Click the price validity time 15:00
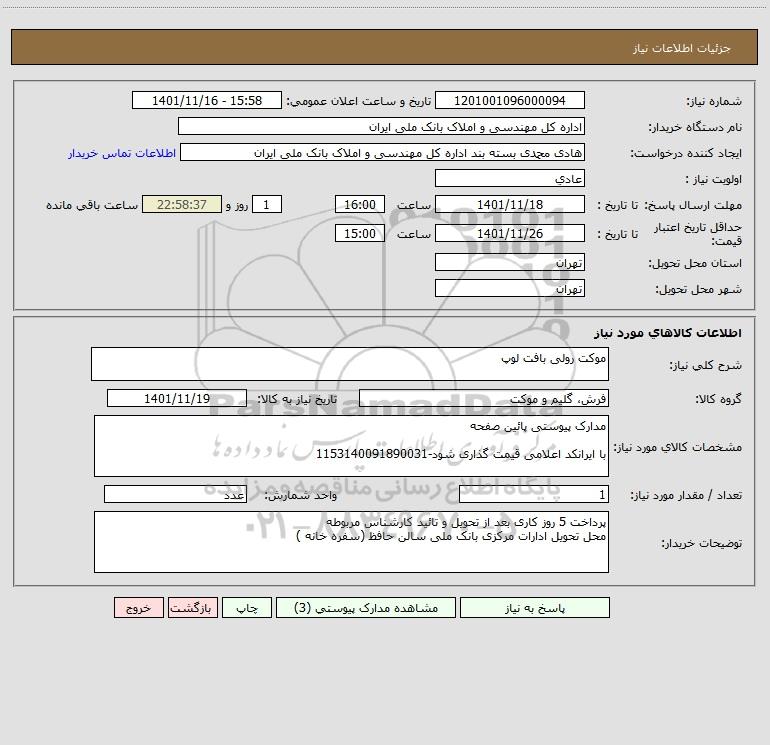 (359, 233)
